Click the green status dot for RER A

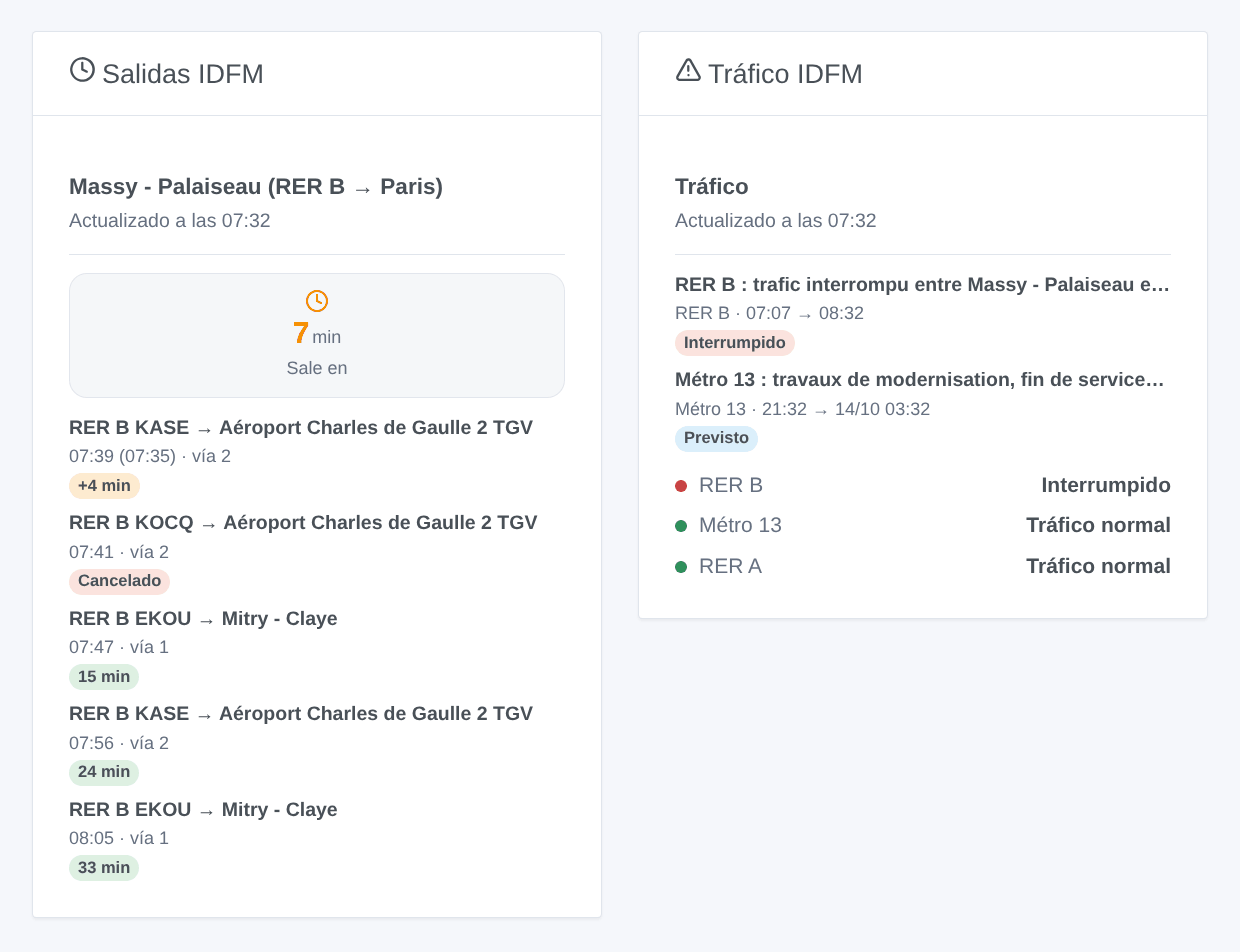coord(681,567)
